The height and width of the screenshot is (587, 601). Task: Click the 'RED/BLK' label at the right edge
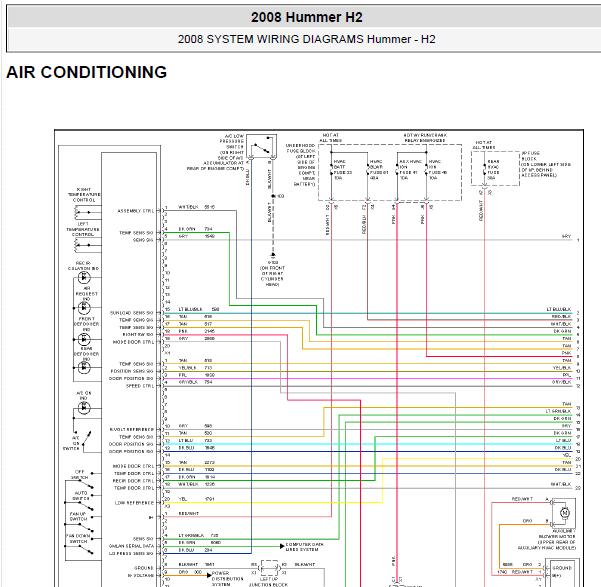tap(561, 316)
